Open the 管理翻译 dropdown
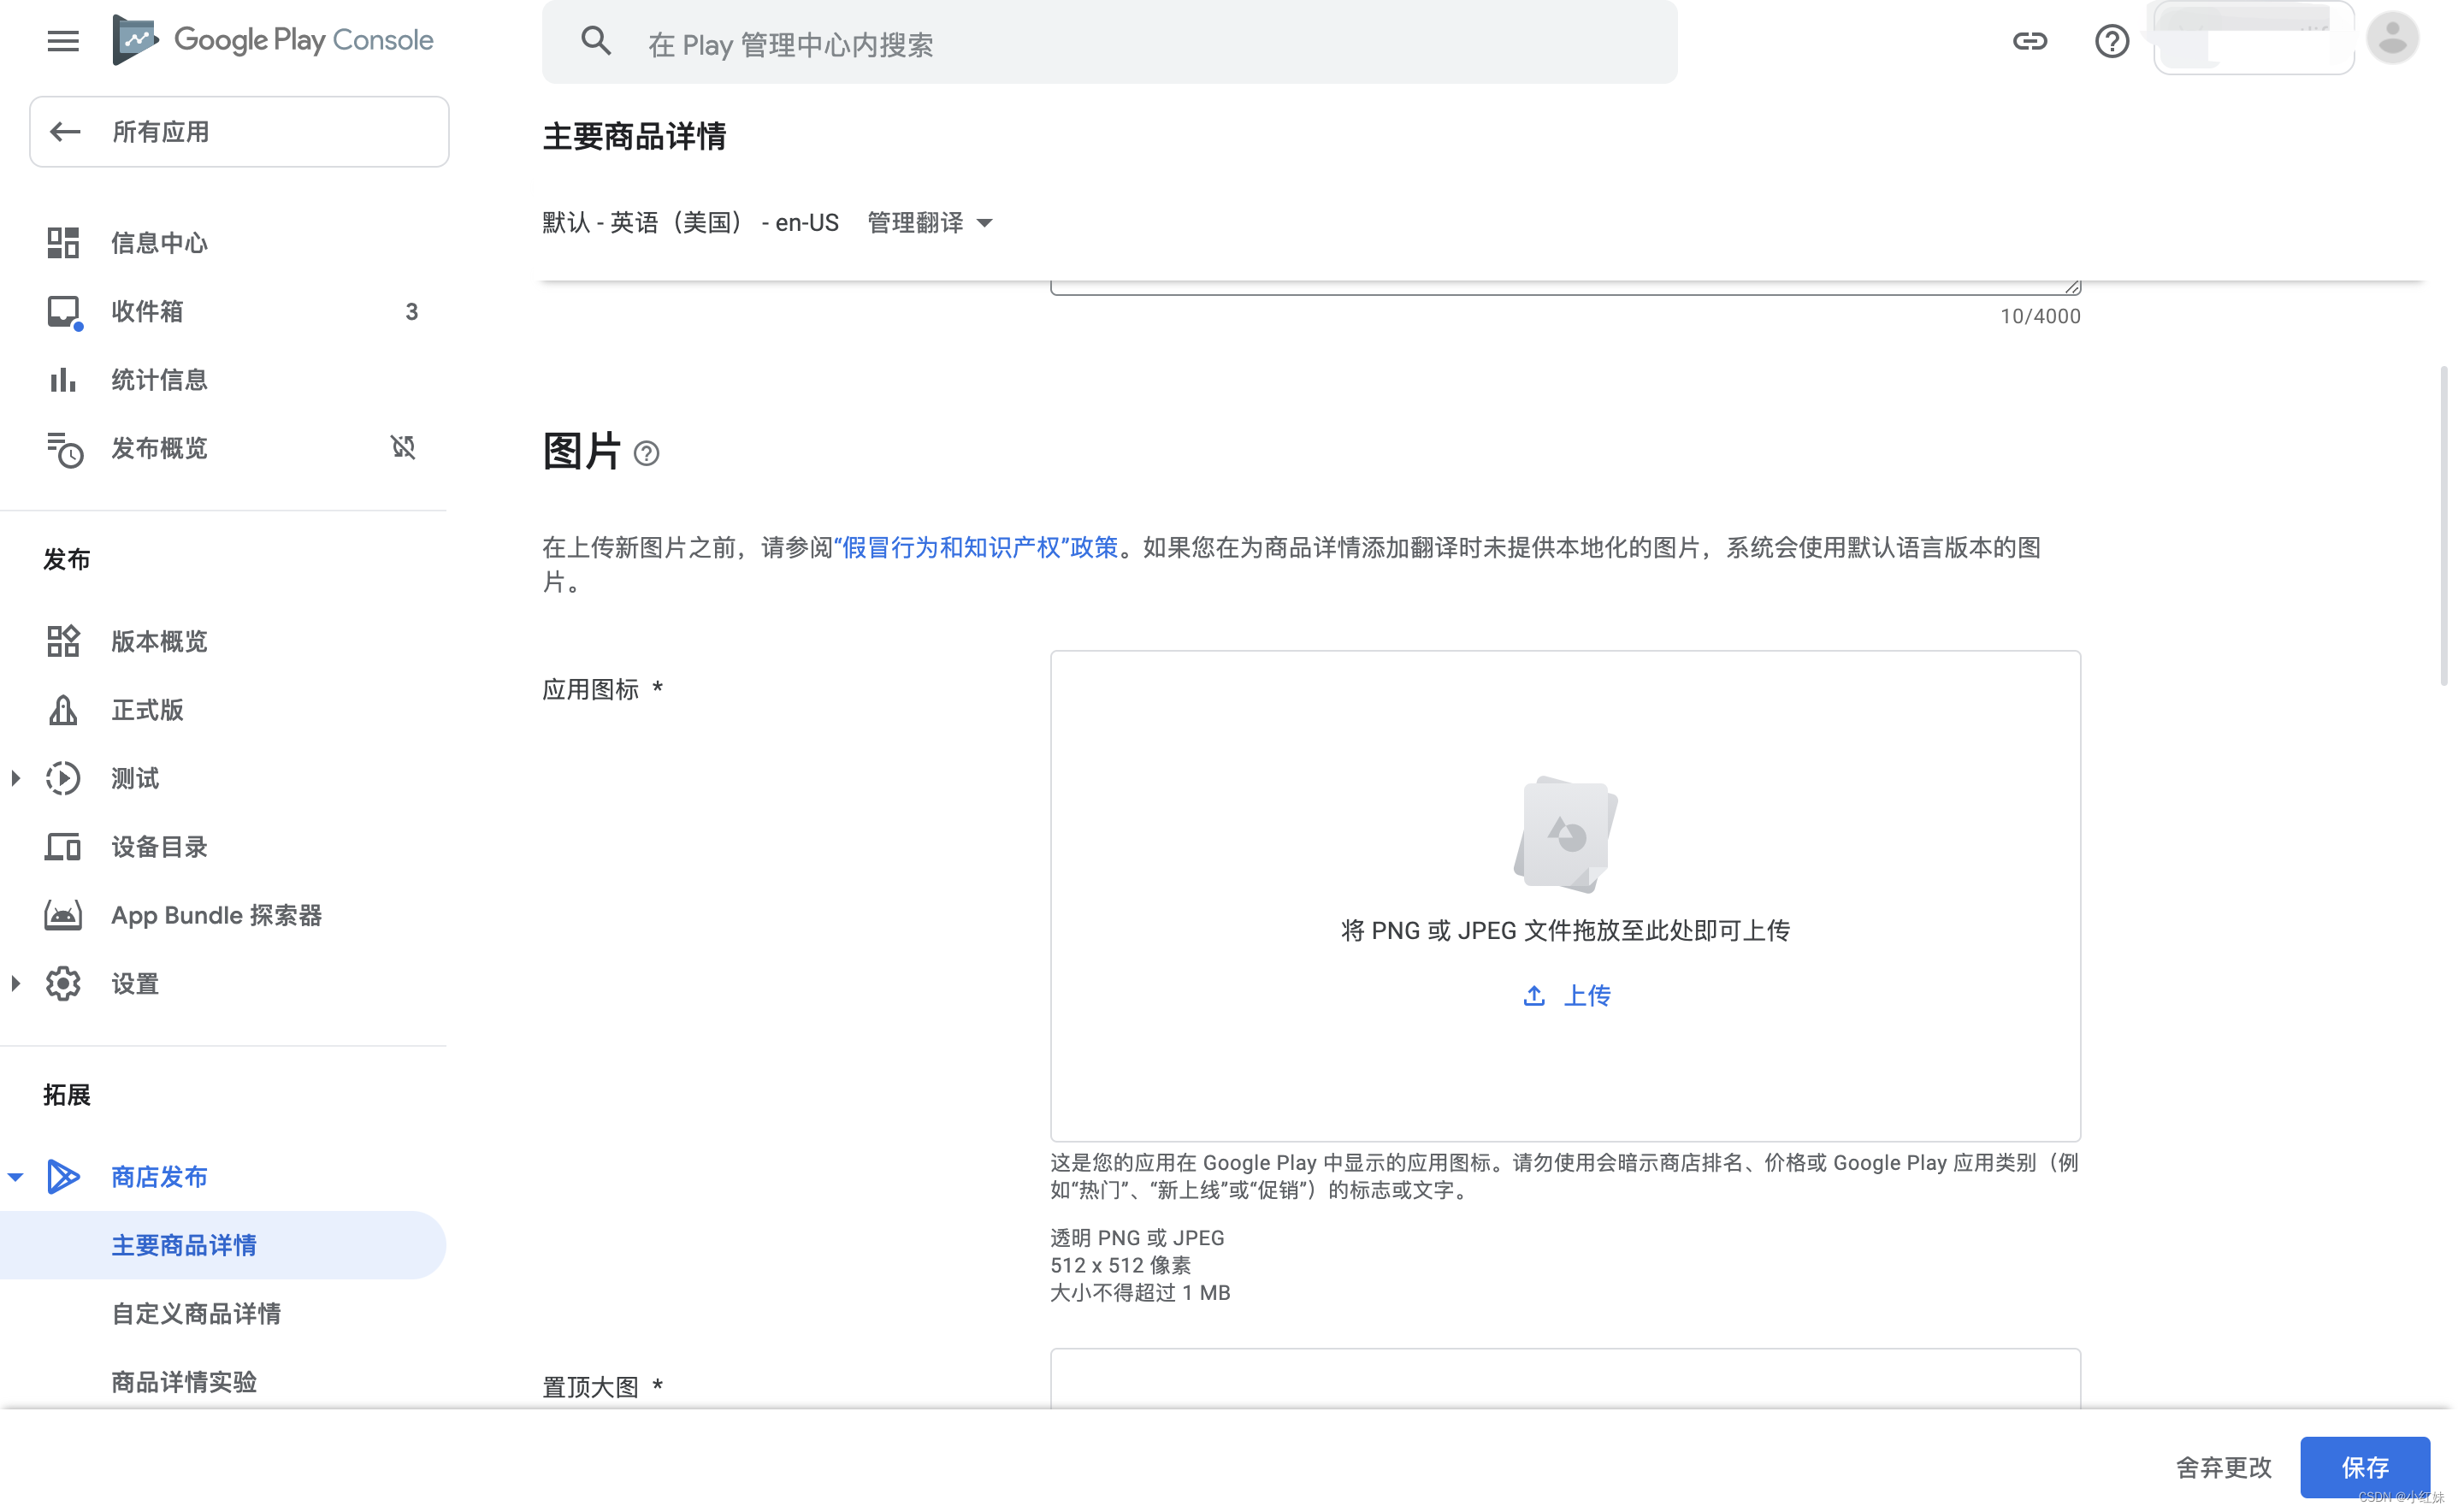Screen dimensions: 2458x1512 (928, 222)
